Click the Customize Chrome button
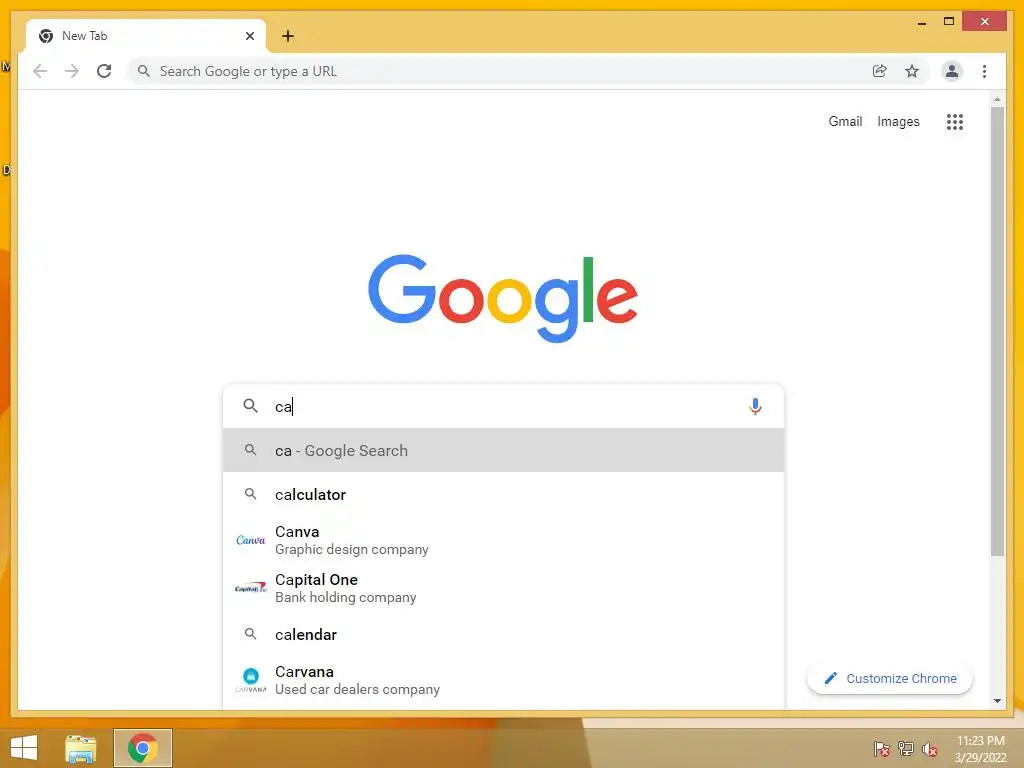Viewport: 1024px width, 768px height. [x=889, y=679]
